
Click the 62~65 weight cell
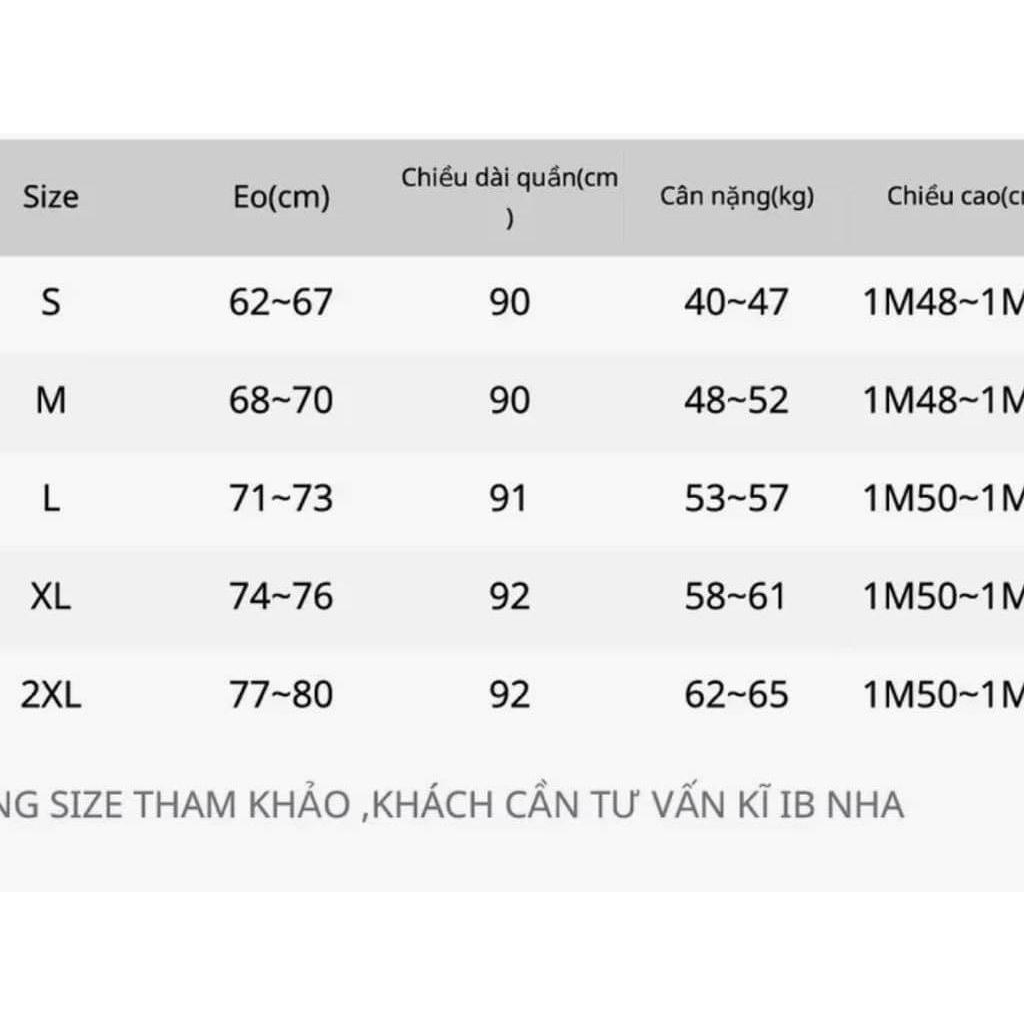pos(737,695)
